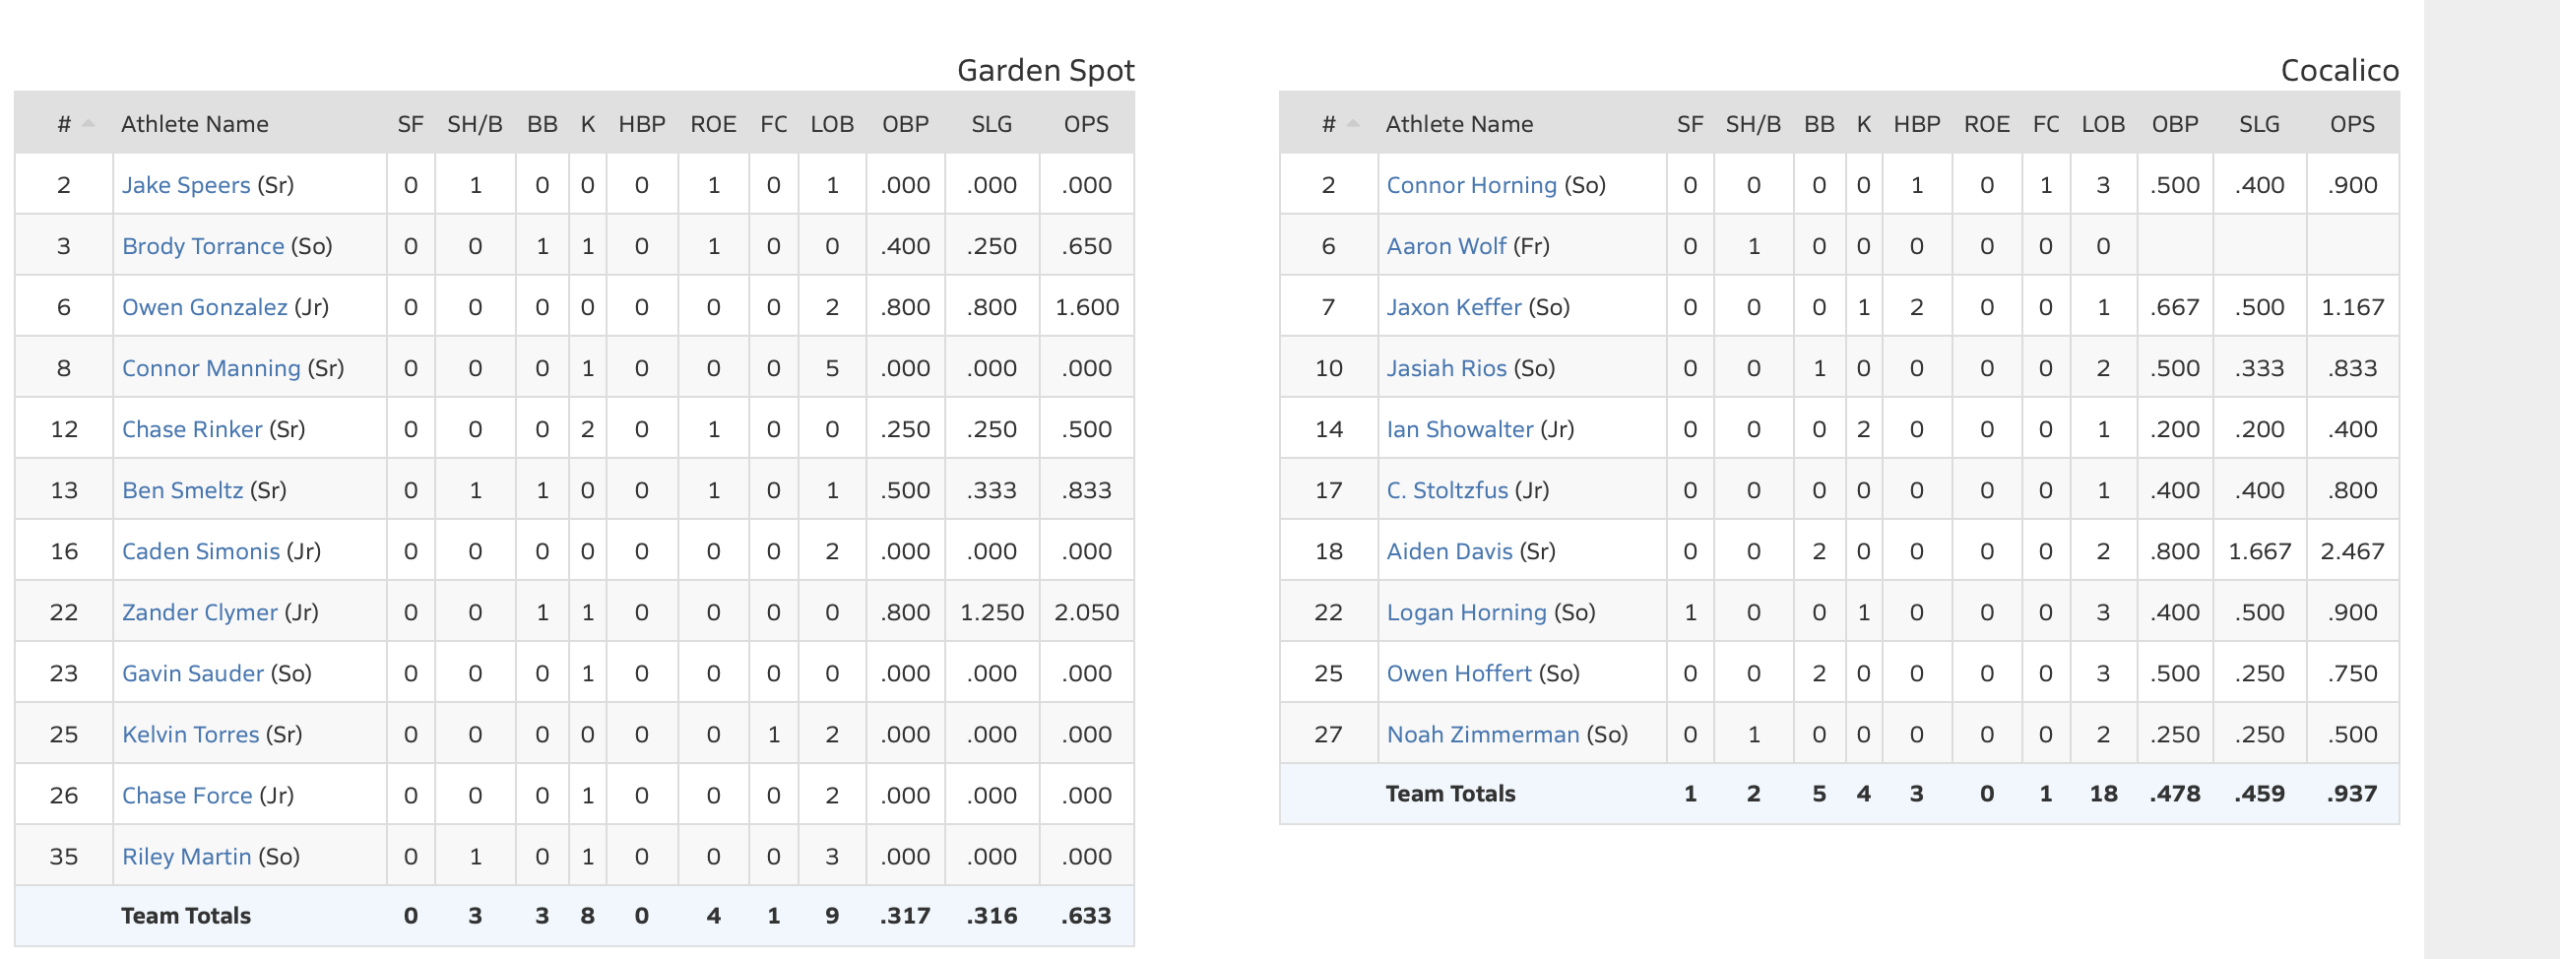2560x959 pixels.
Task: View Owen Gonzalez athlete page
Action: point(204,307)
